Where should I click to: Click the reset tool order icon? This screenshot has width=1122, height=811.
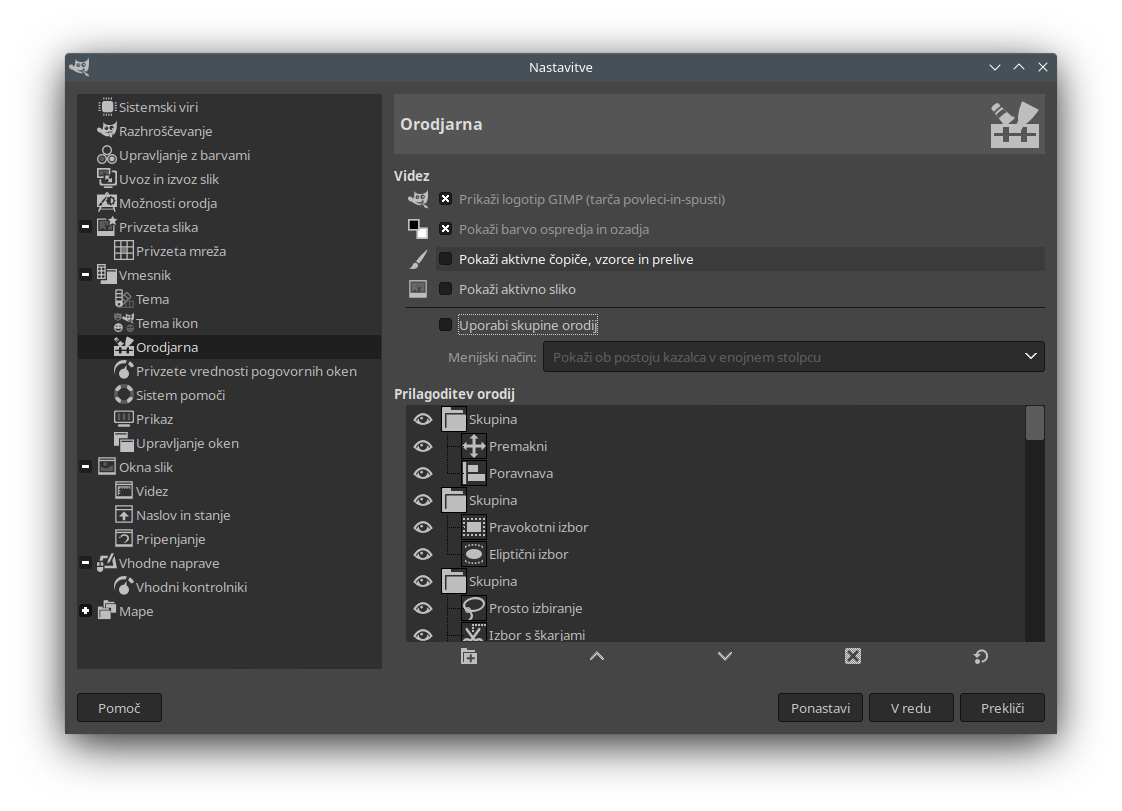[981, 656]
